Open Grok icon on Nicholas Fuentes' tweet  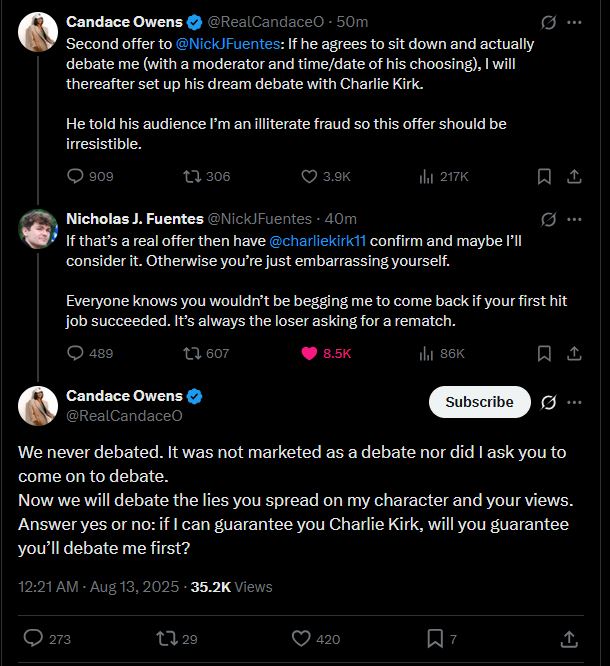click(548, 218)
